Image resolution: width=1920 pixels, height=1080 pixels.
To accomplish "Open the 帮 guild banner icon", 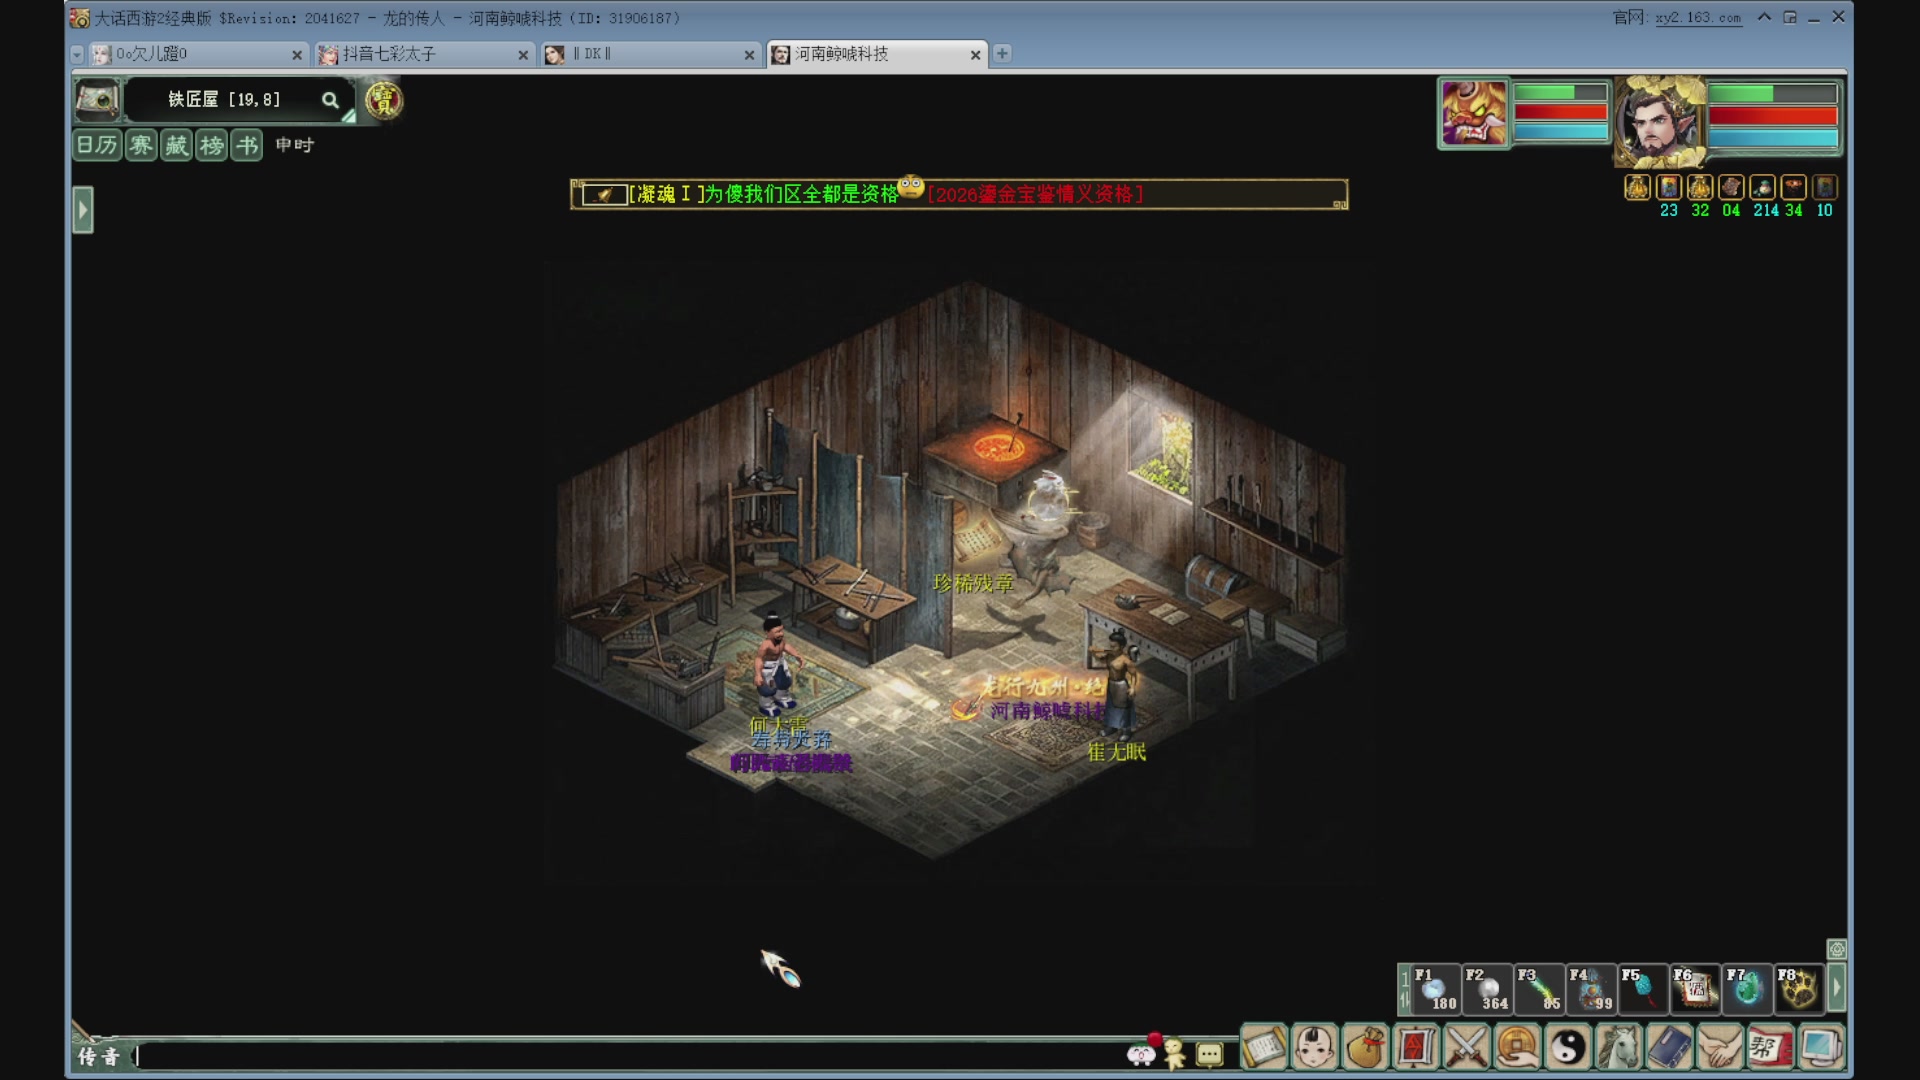I will [x=1770, y=1047].
